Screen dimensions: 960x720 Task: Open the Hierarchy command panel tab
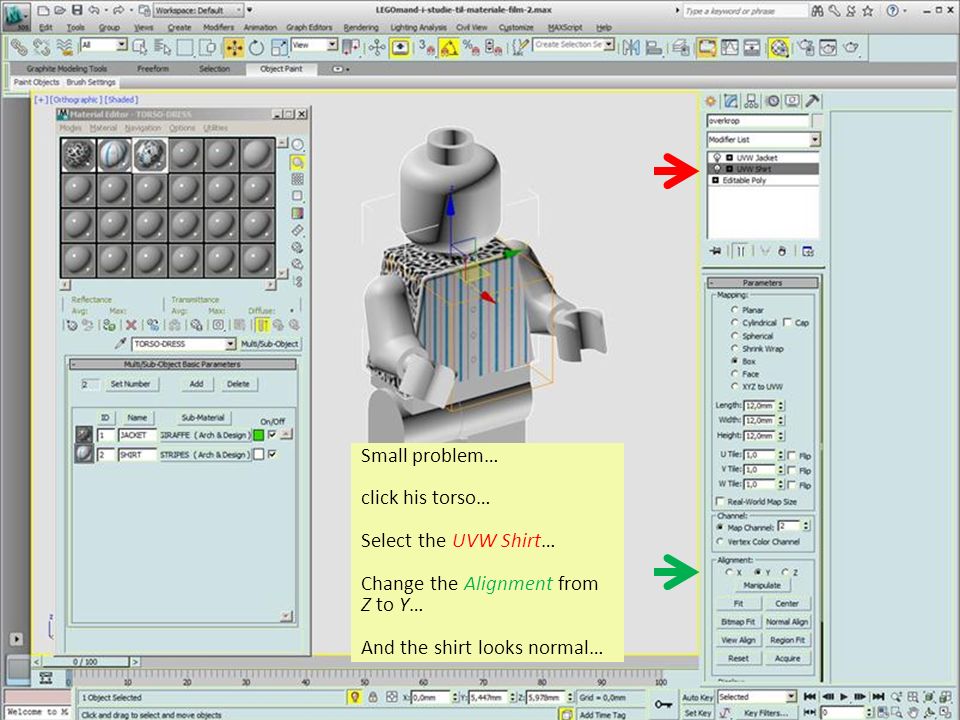pos(751,102)
